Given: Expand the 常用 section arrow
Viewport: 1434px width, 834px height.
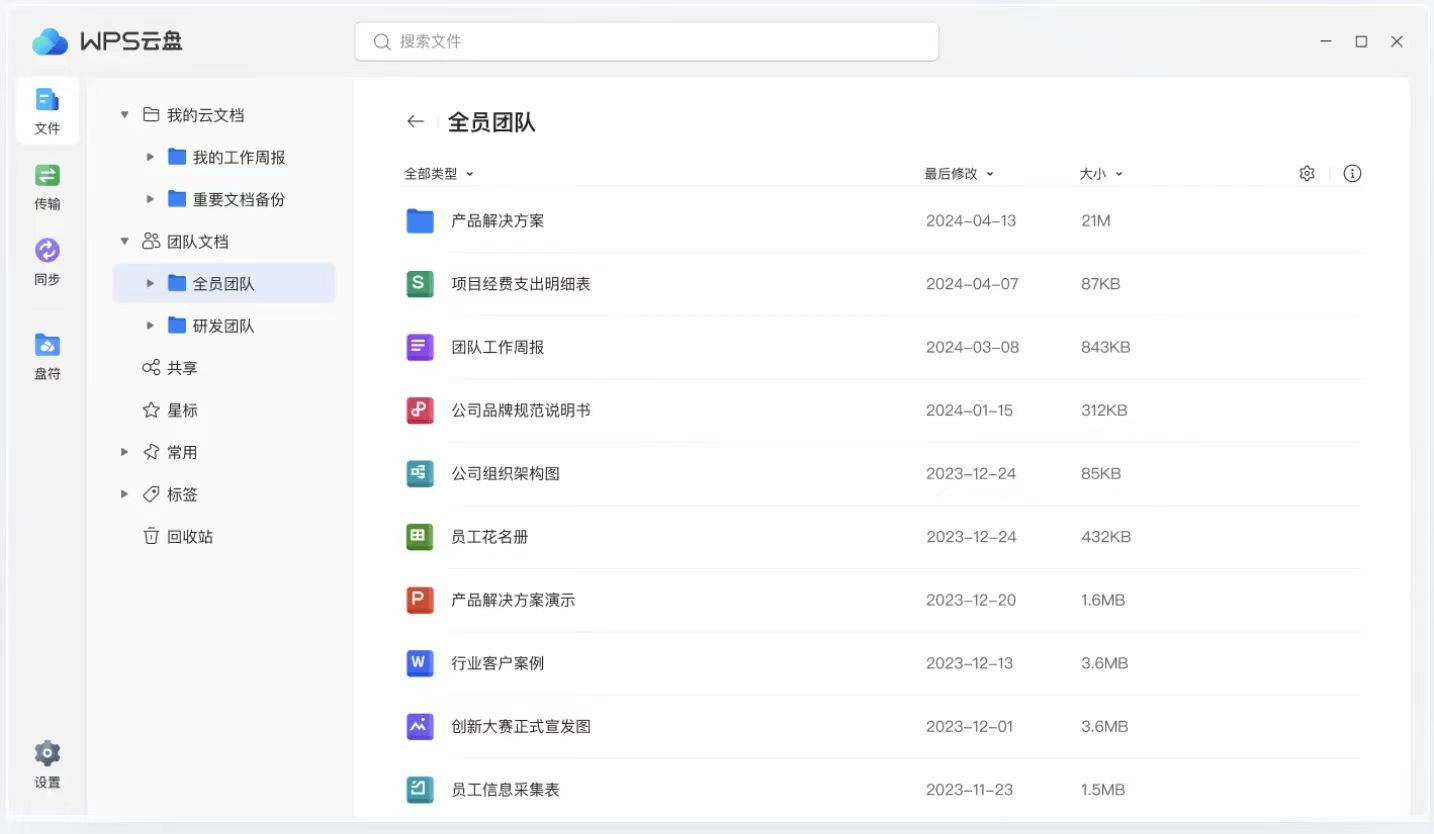Looking at the screenshot, I should click(x=125, y=453).
